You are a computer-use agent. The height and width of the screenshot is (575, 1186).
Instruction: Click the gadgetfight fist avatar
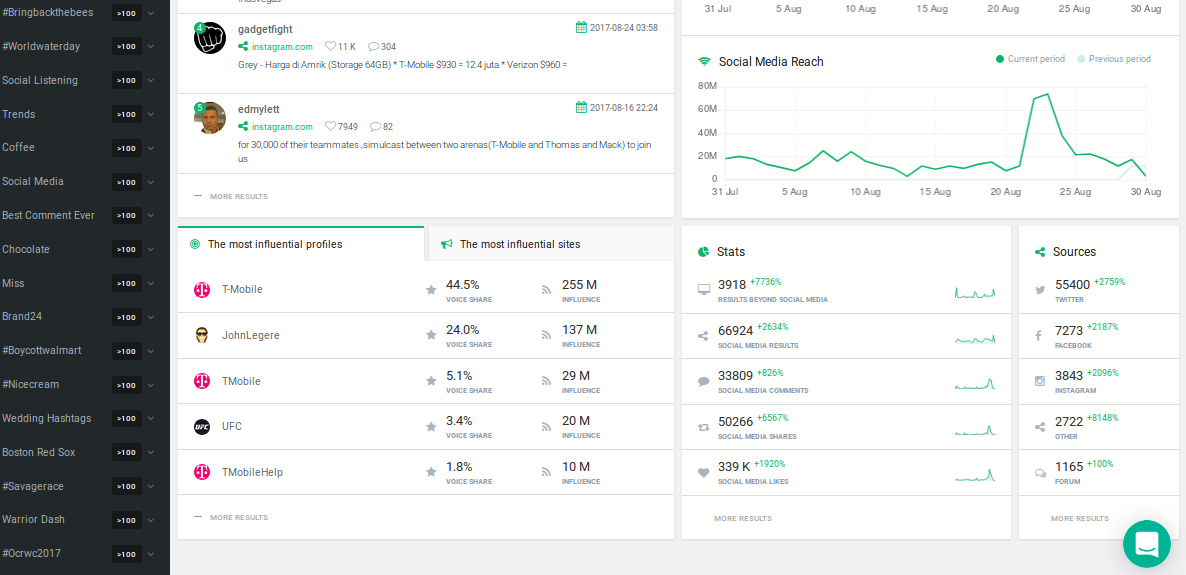(210, 38)
